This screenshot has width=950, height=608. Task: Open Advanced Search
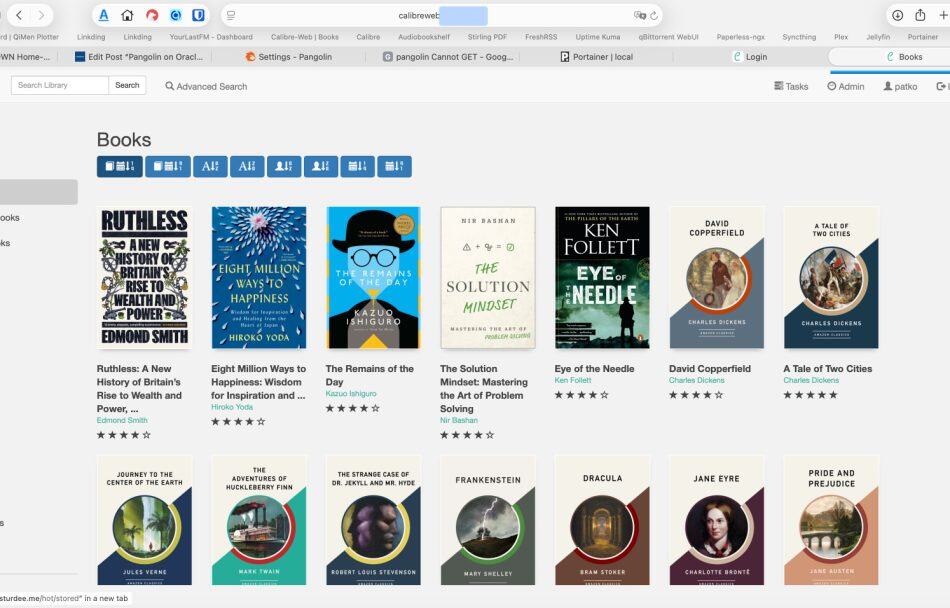[x=207, y=86]
